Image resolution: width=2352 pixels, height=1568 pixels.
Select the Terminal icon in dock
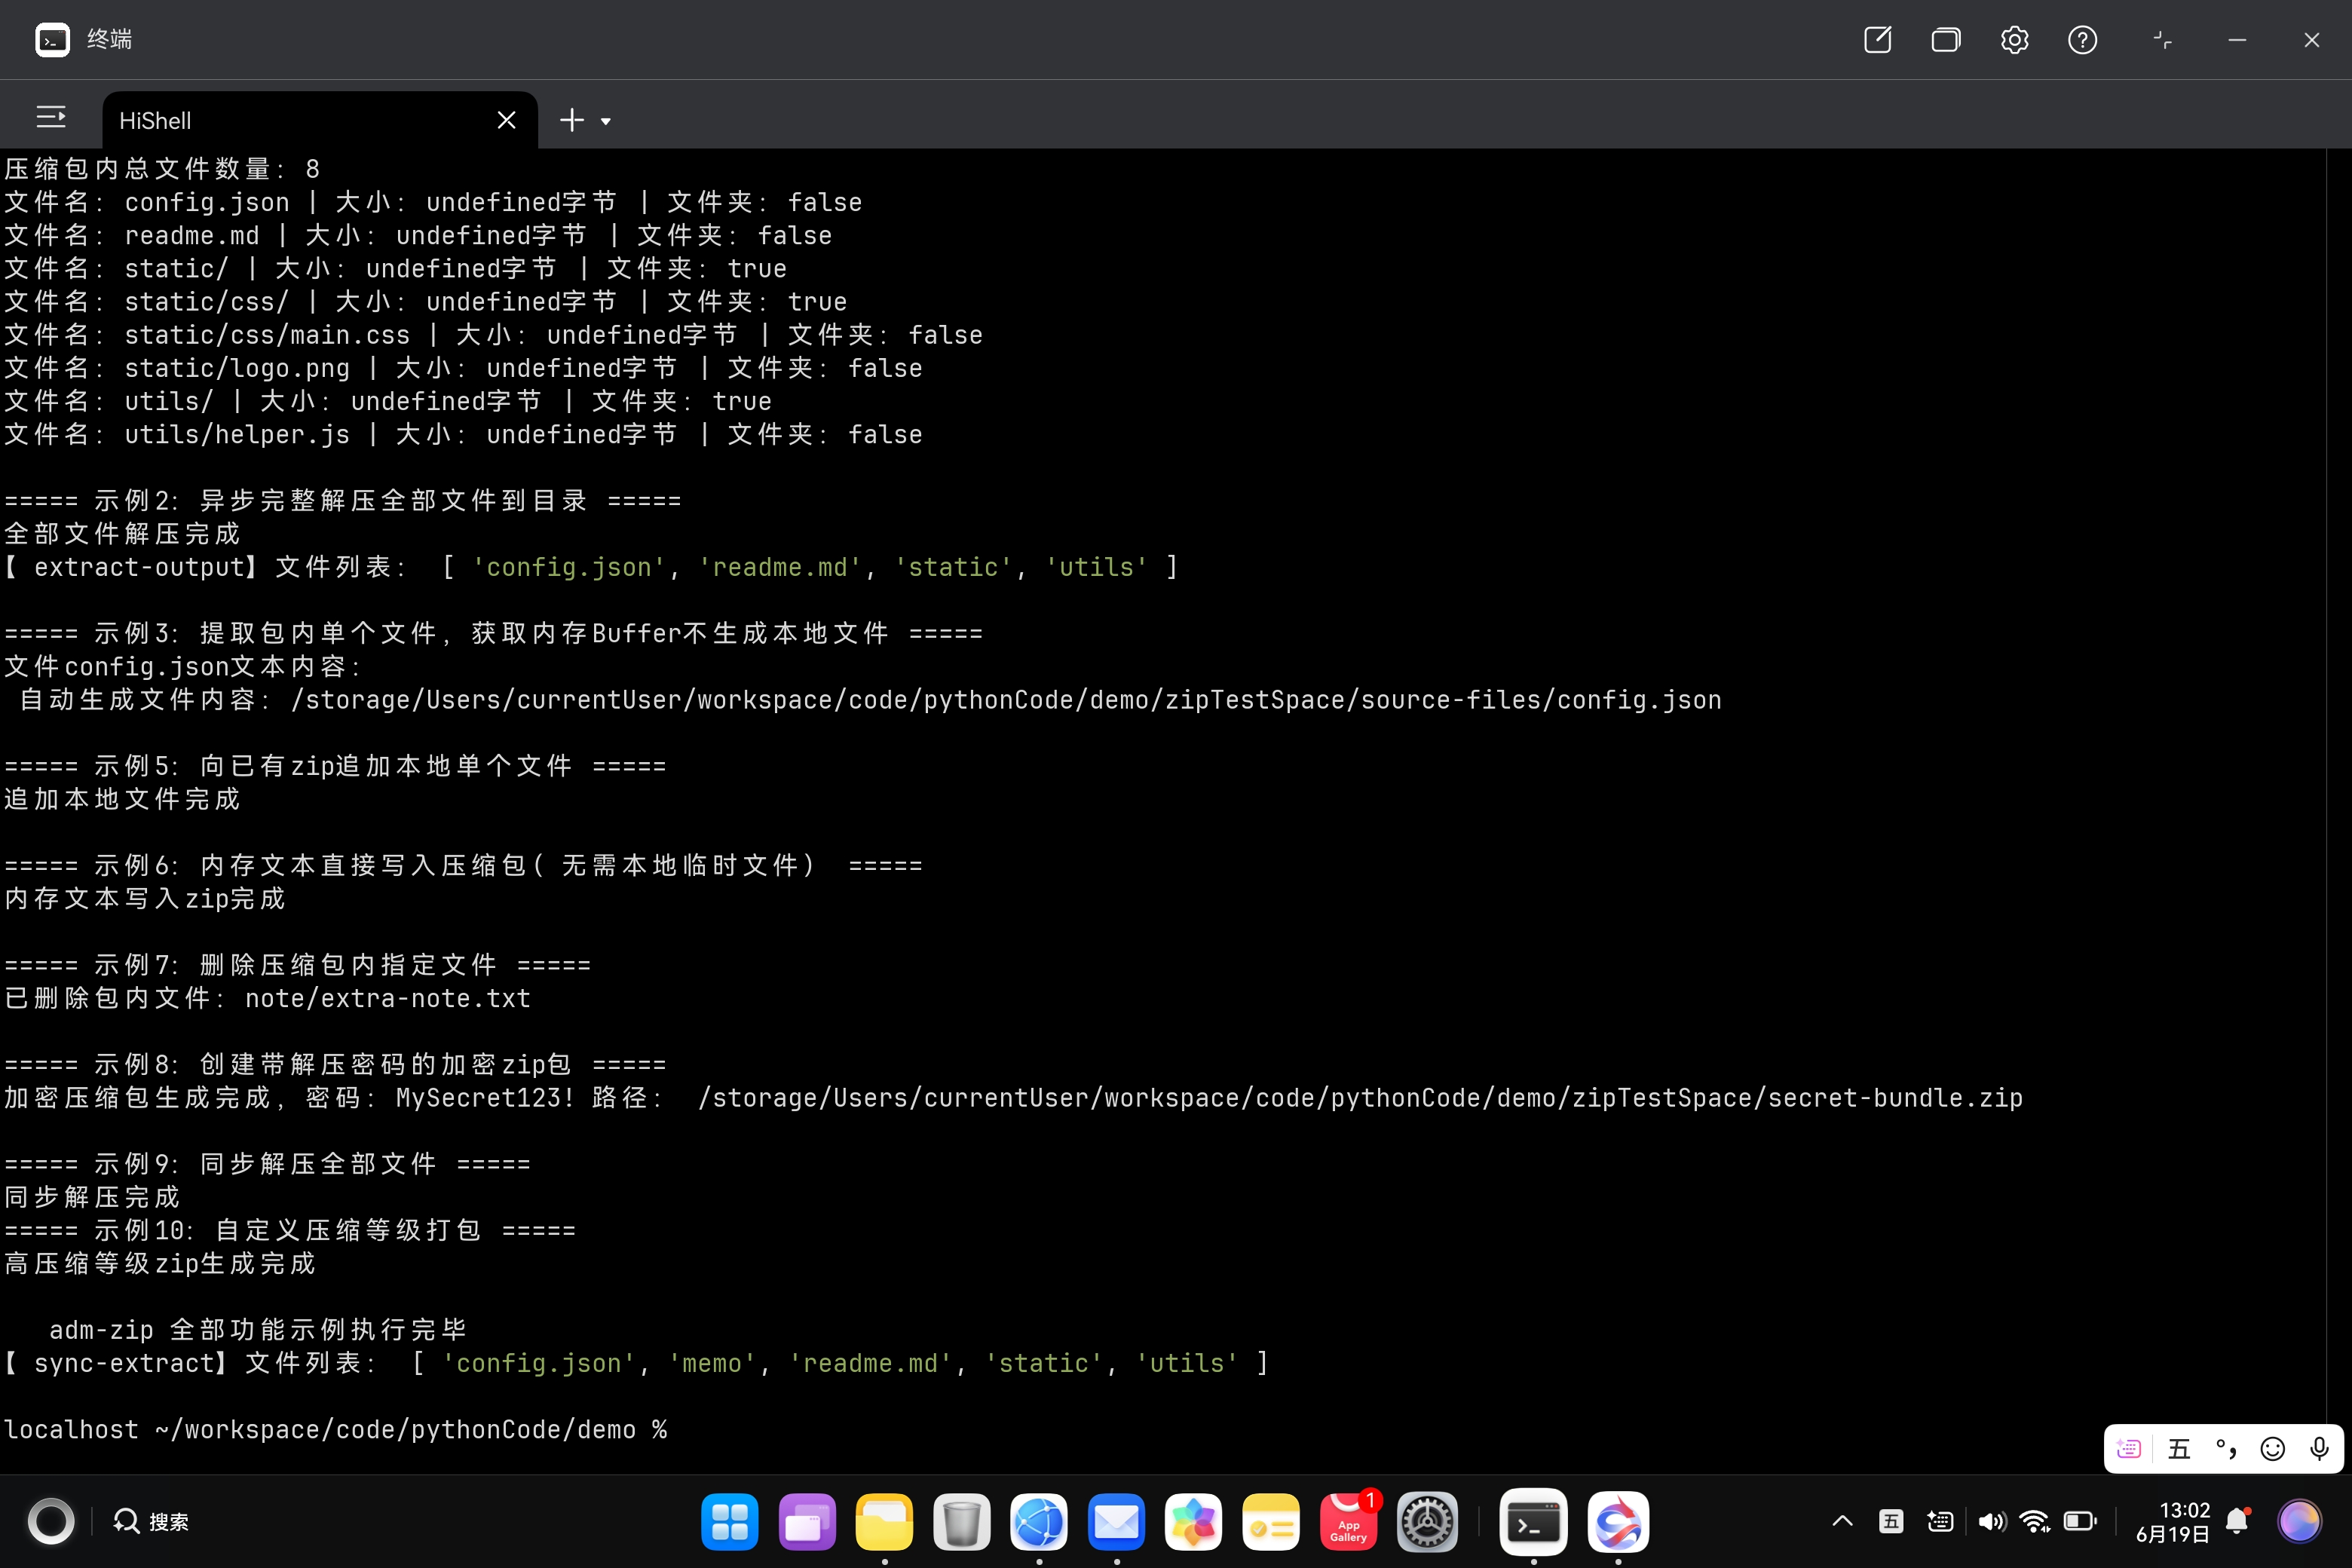[1533, 1522]
